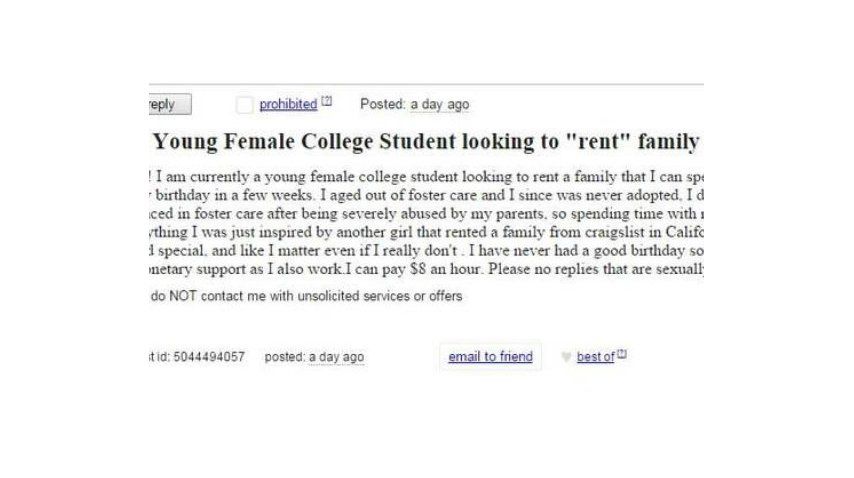Tick the prohibited flag checkbox
Image resolution: width=854 pixels, height=478 pixels.
(244, 105)
